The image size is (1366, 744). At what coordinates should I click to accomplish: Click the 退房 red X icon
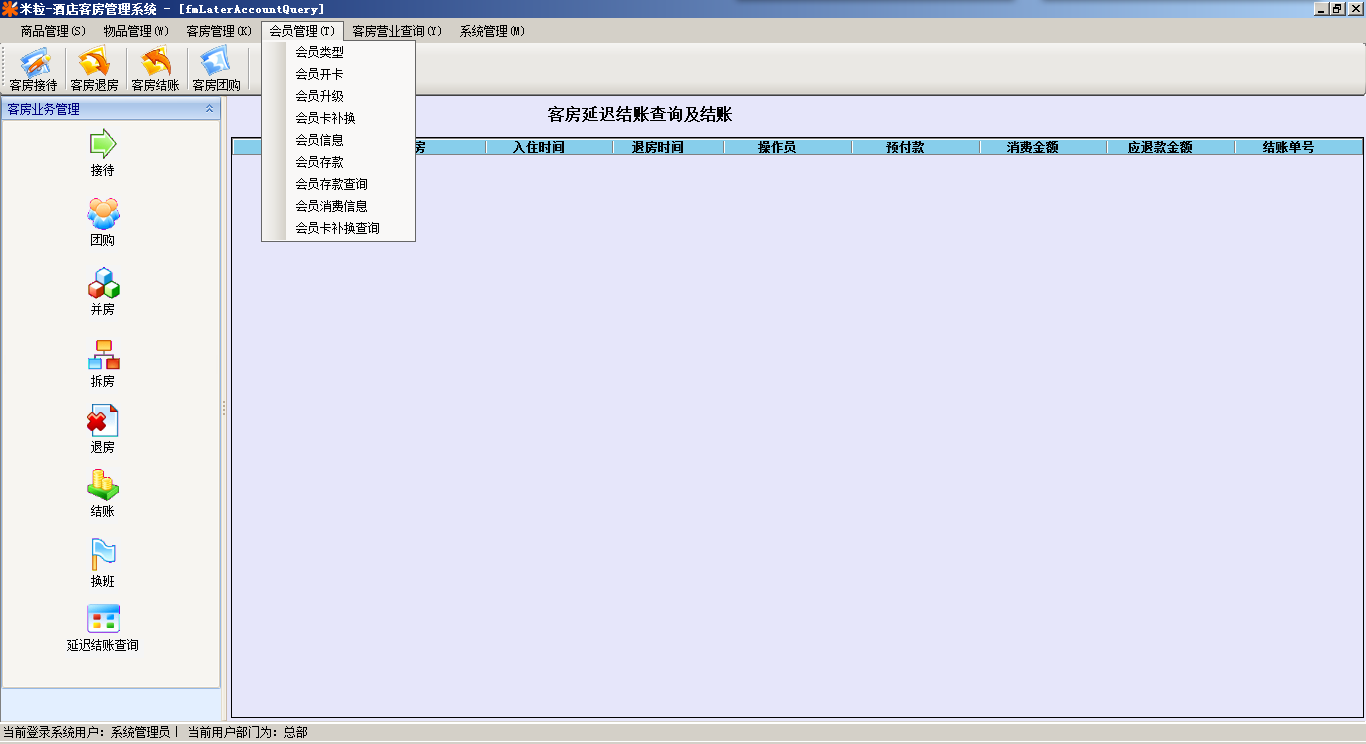point(103,421)
